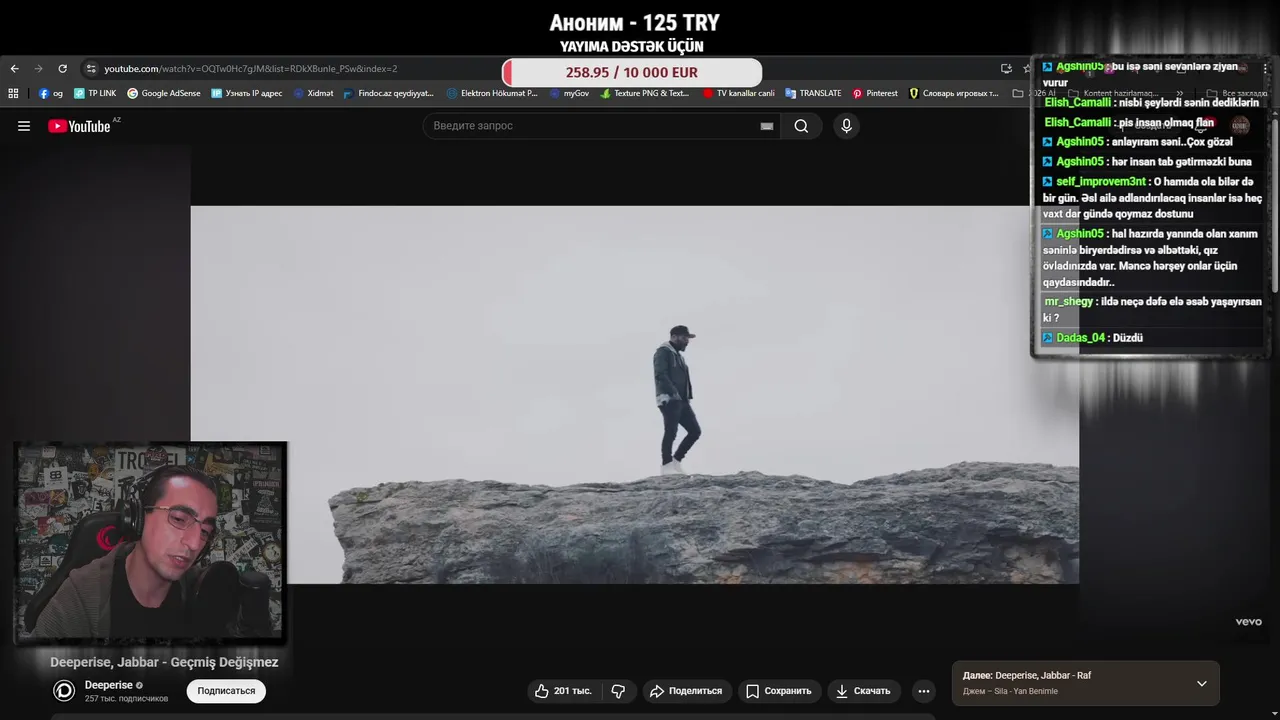Open the TRANSLATE bookmark
Image resolution: width=1280 pixels, height=720 pixels.
pyautogui.click(x=813, y=93)
